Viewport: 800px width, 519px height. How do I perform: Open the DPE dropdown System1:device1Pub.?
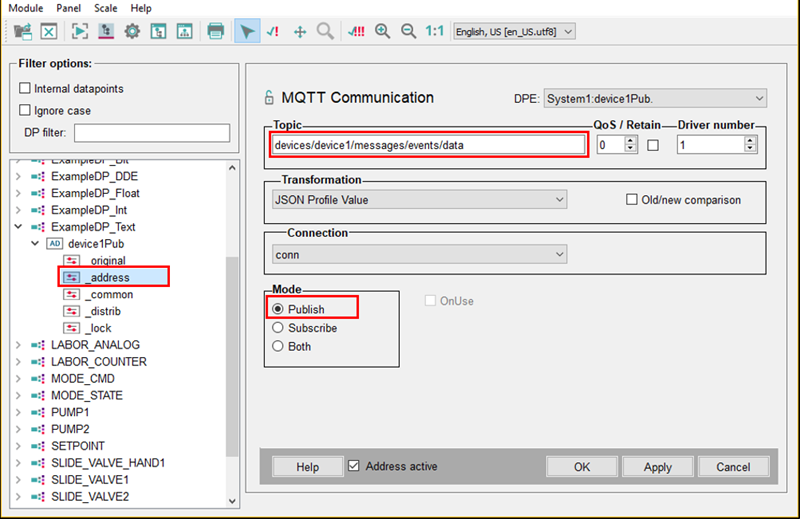[655, 98]
